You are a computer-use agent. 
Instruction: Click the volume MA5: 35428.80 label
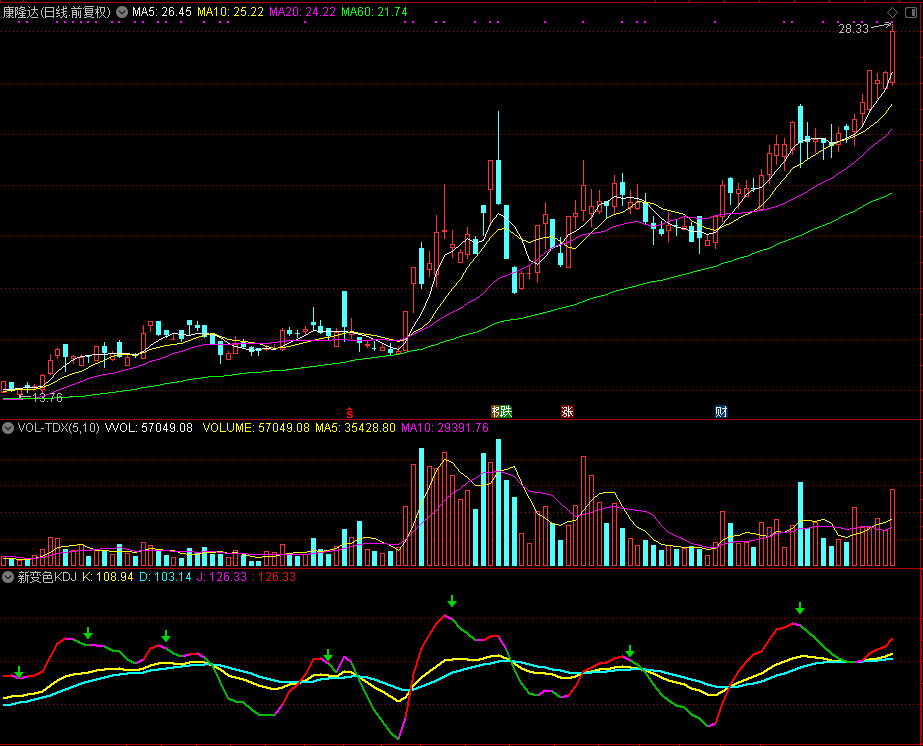(355, 428)
